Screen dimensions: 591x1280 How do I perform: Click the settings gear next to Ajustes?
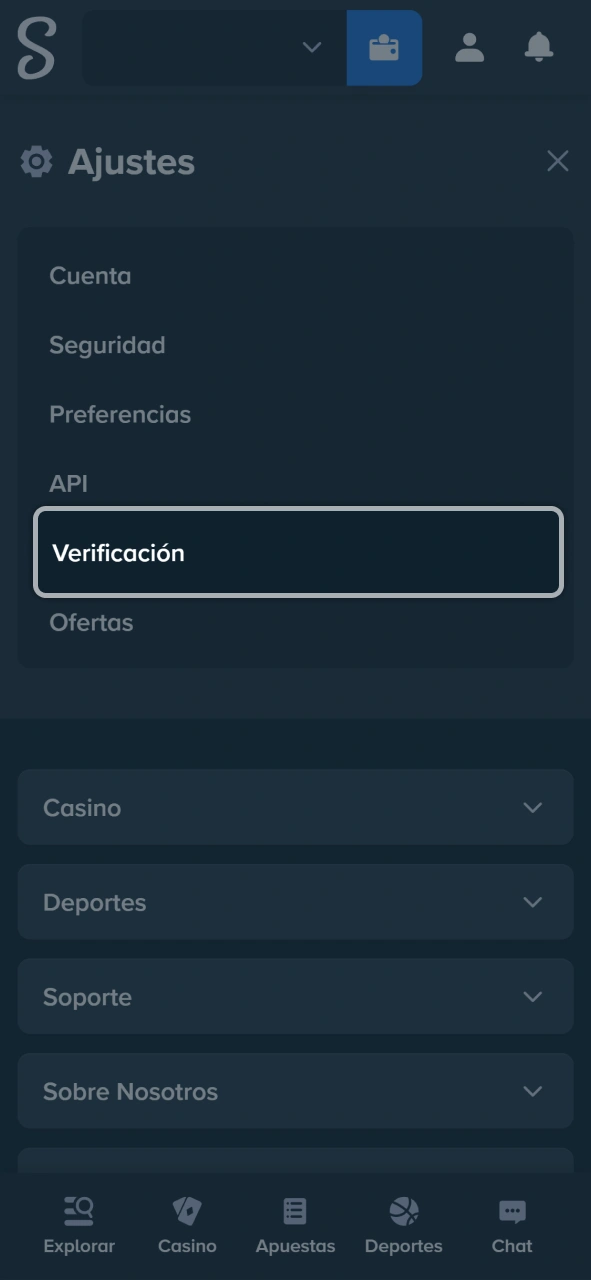point(35,160)
